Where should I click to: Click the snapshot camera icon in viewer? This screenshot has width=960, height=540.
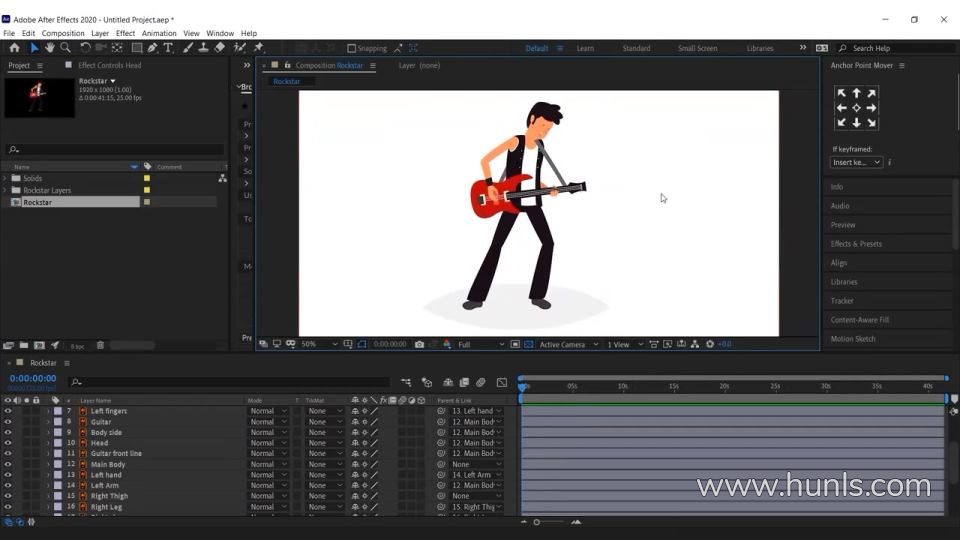(420, 344)
